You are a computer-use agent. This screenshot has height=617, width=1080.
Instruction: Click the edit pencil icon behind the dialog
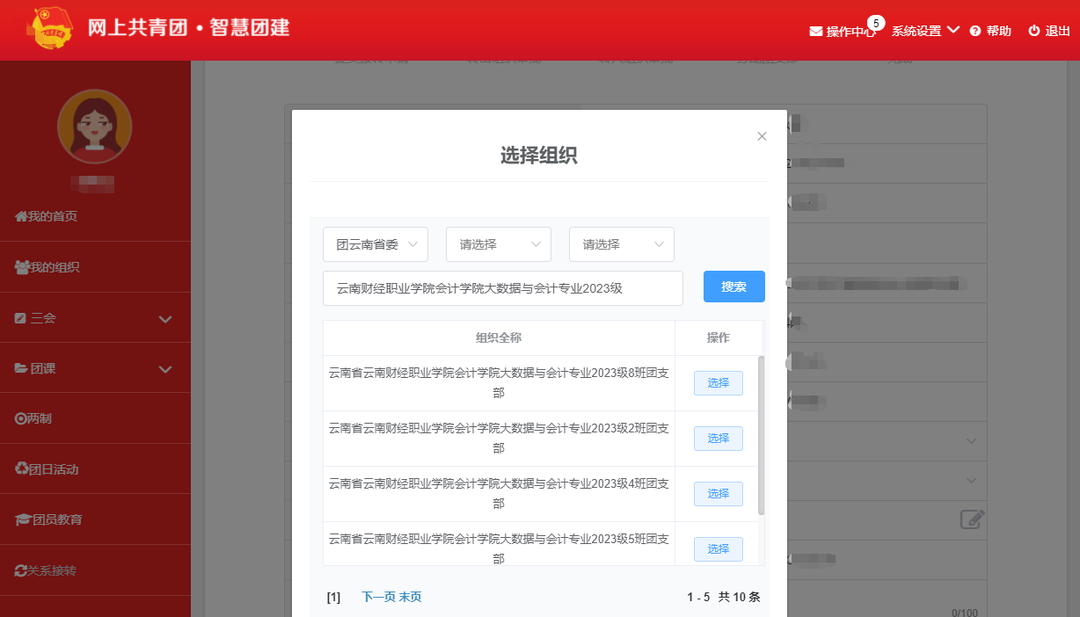coord(970,520)
